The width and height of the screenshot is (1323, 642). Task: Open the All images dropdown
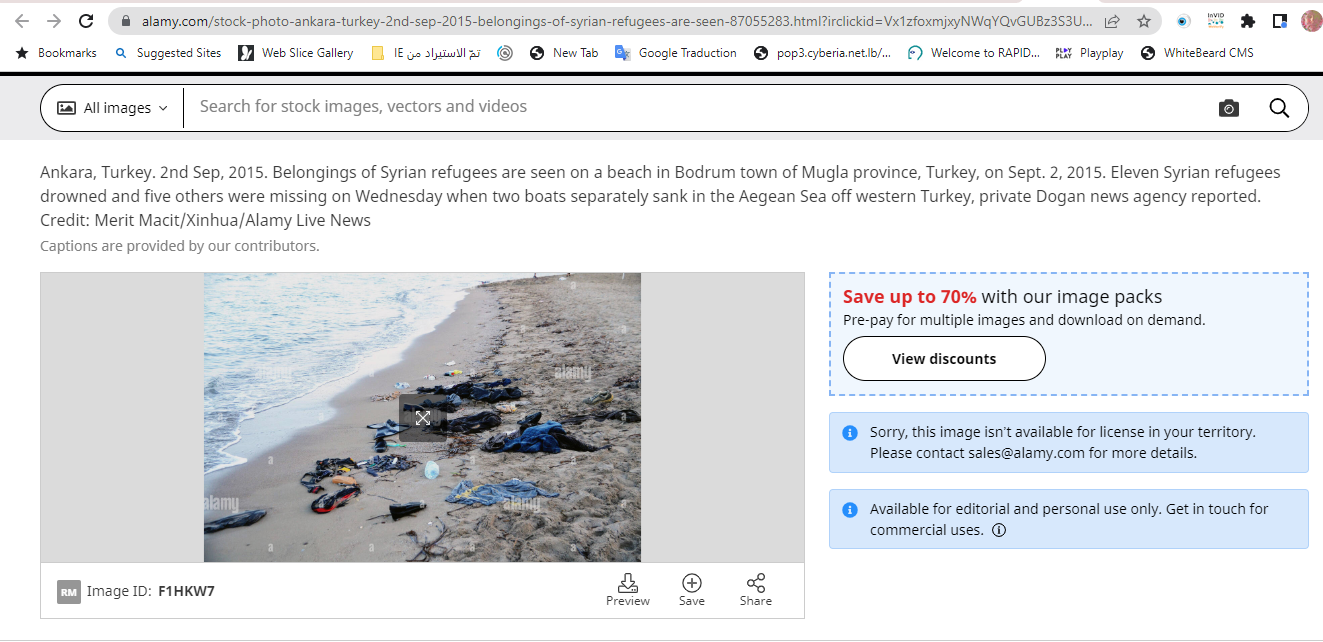[112, 108]
